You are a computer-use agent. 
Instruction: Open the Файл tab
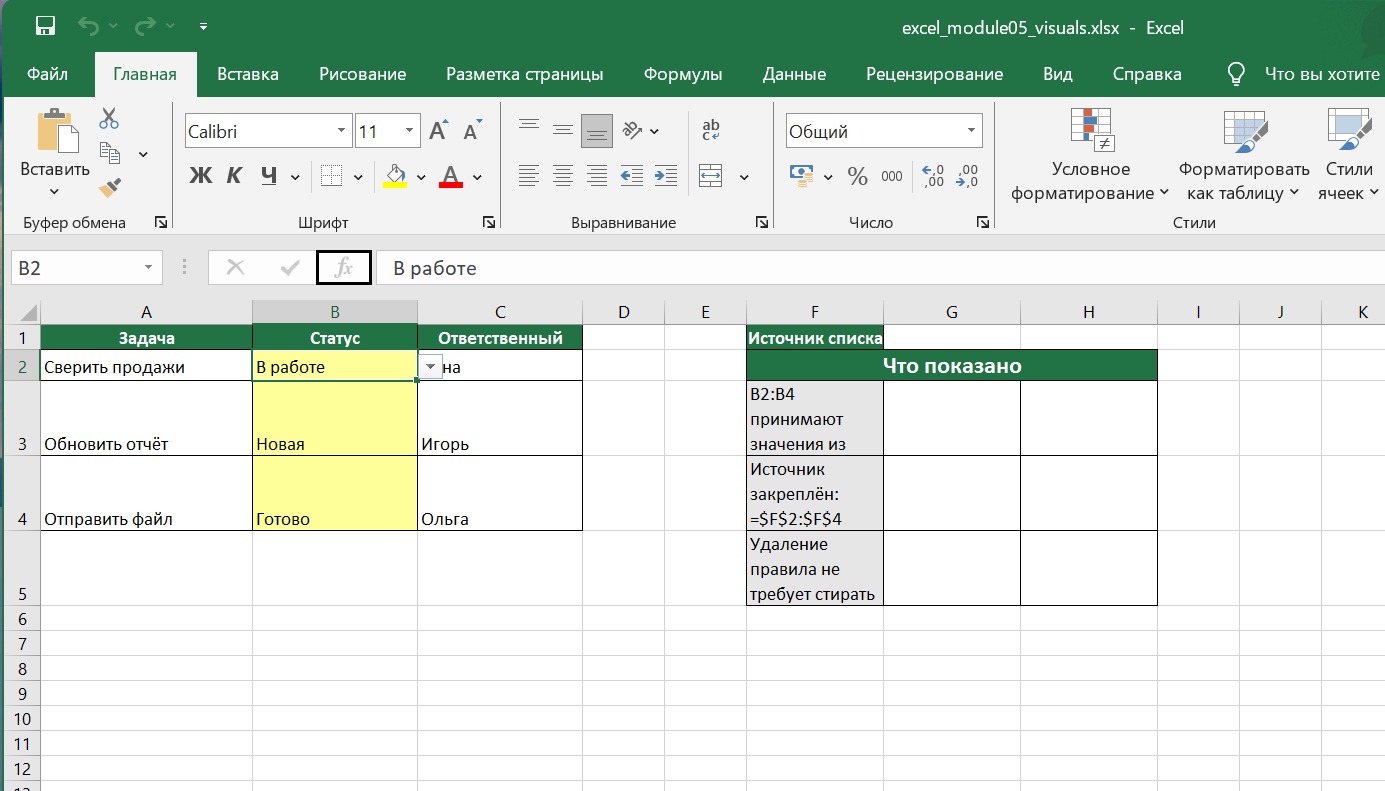[47, 74]
